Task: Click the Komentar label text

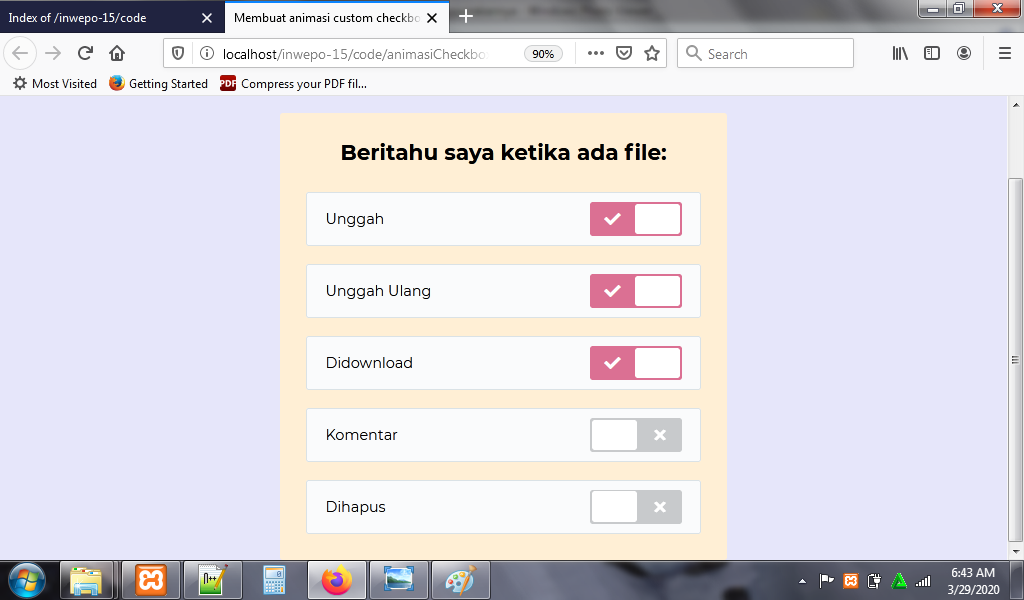Action: click(361, 435)
